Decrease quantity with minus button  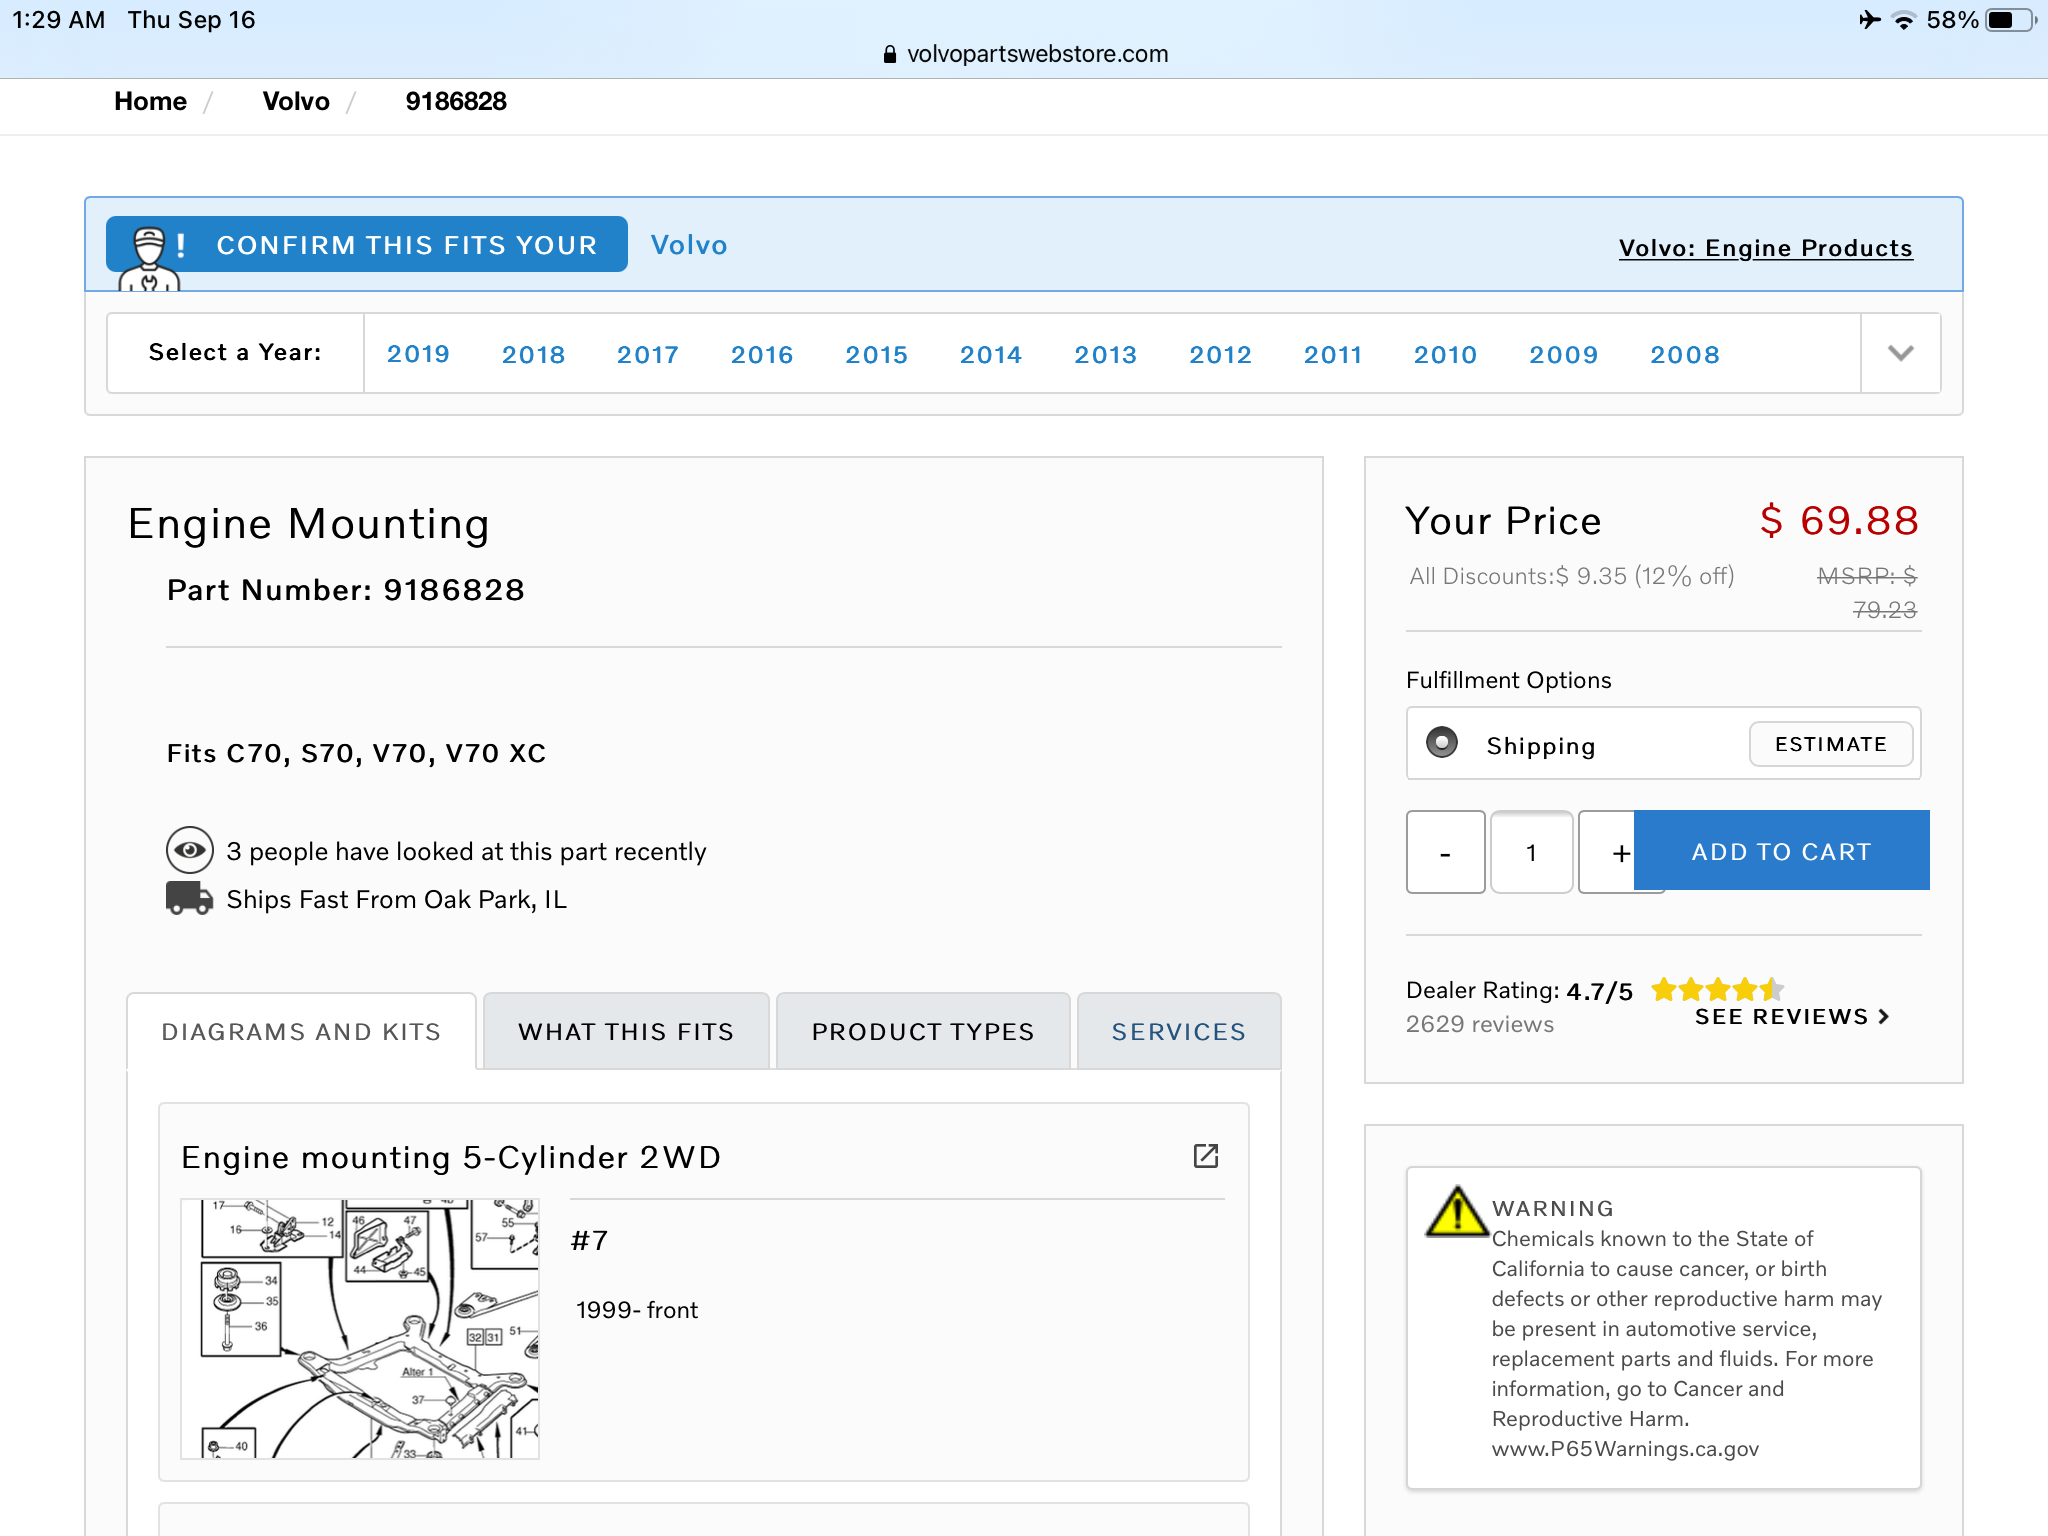coord(1445,852)
